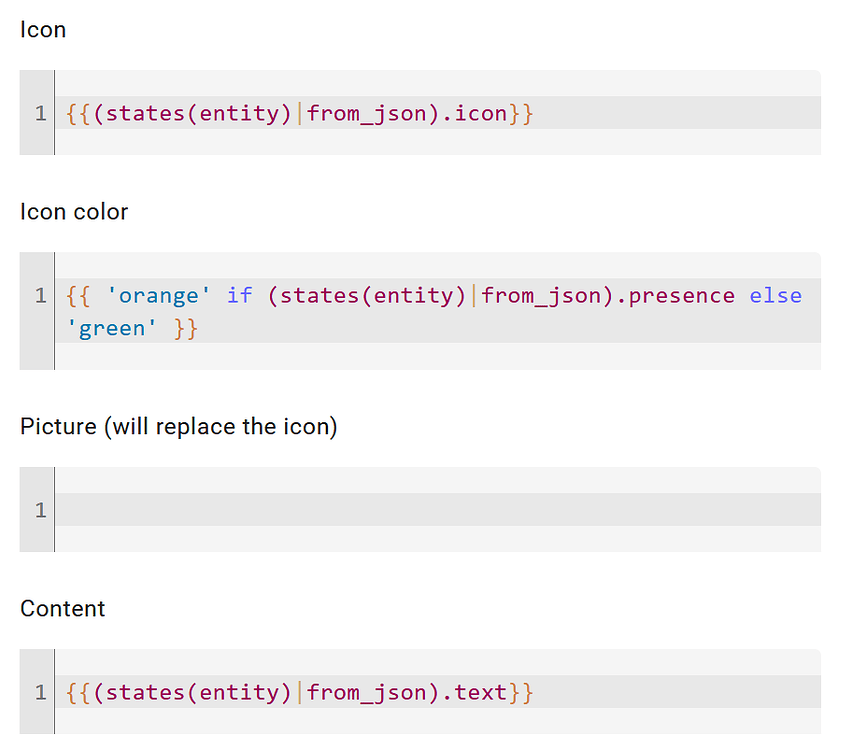853x750 pixels.
Task: Click line number 1 of Content editor
Action: point(40,692)
